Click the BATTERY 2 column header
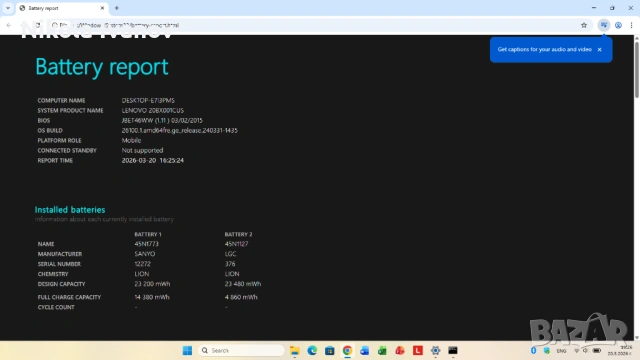 point(238,234)
